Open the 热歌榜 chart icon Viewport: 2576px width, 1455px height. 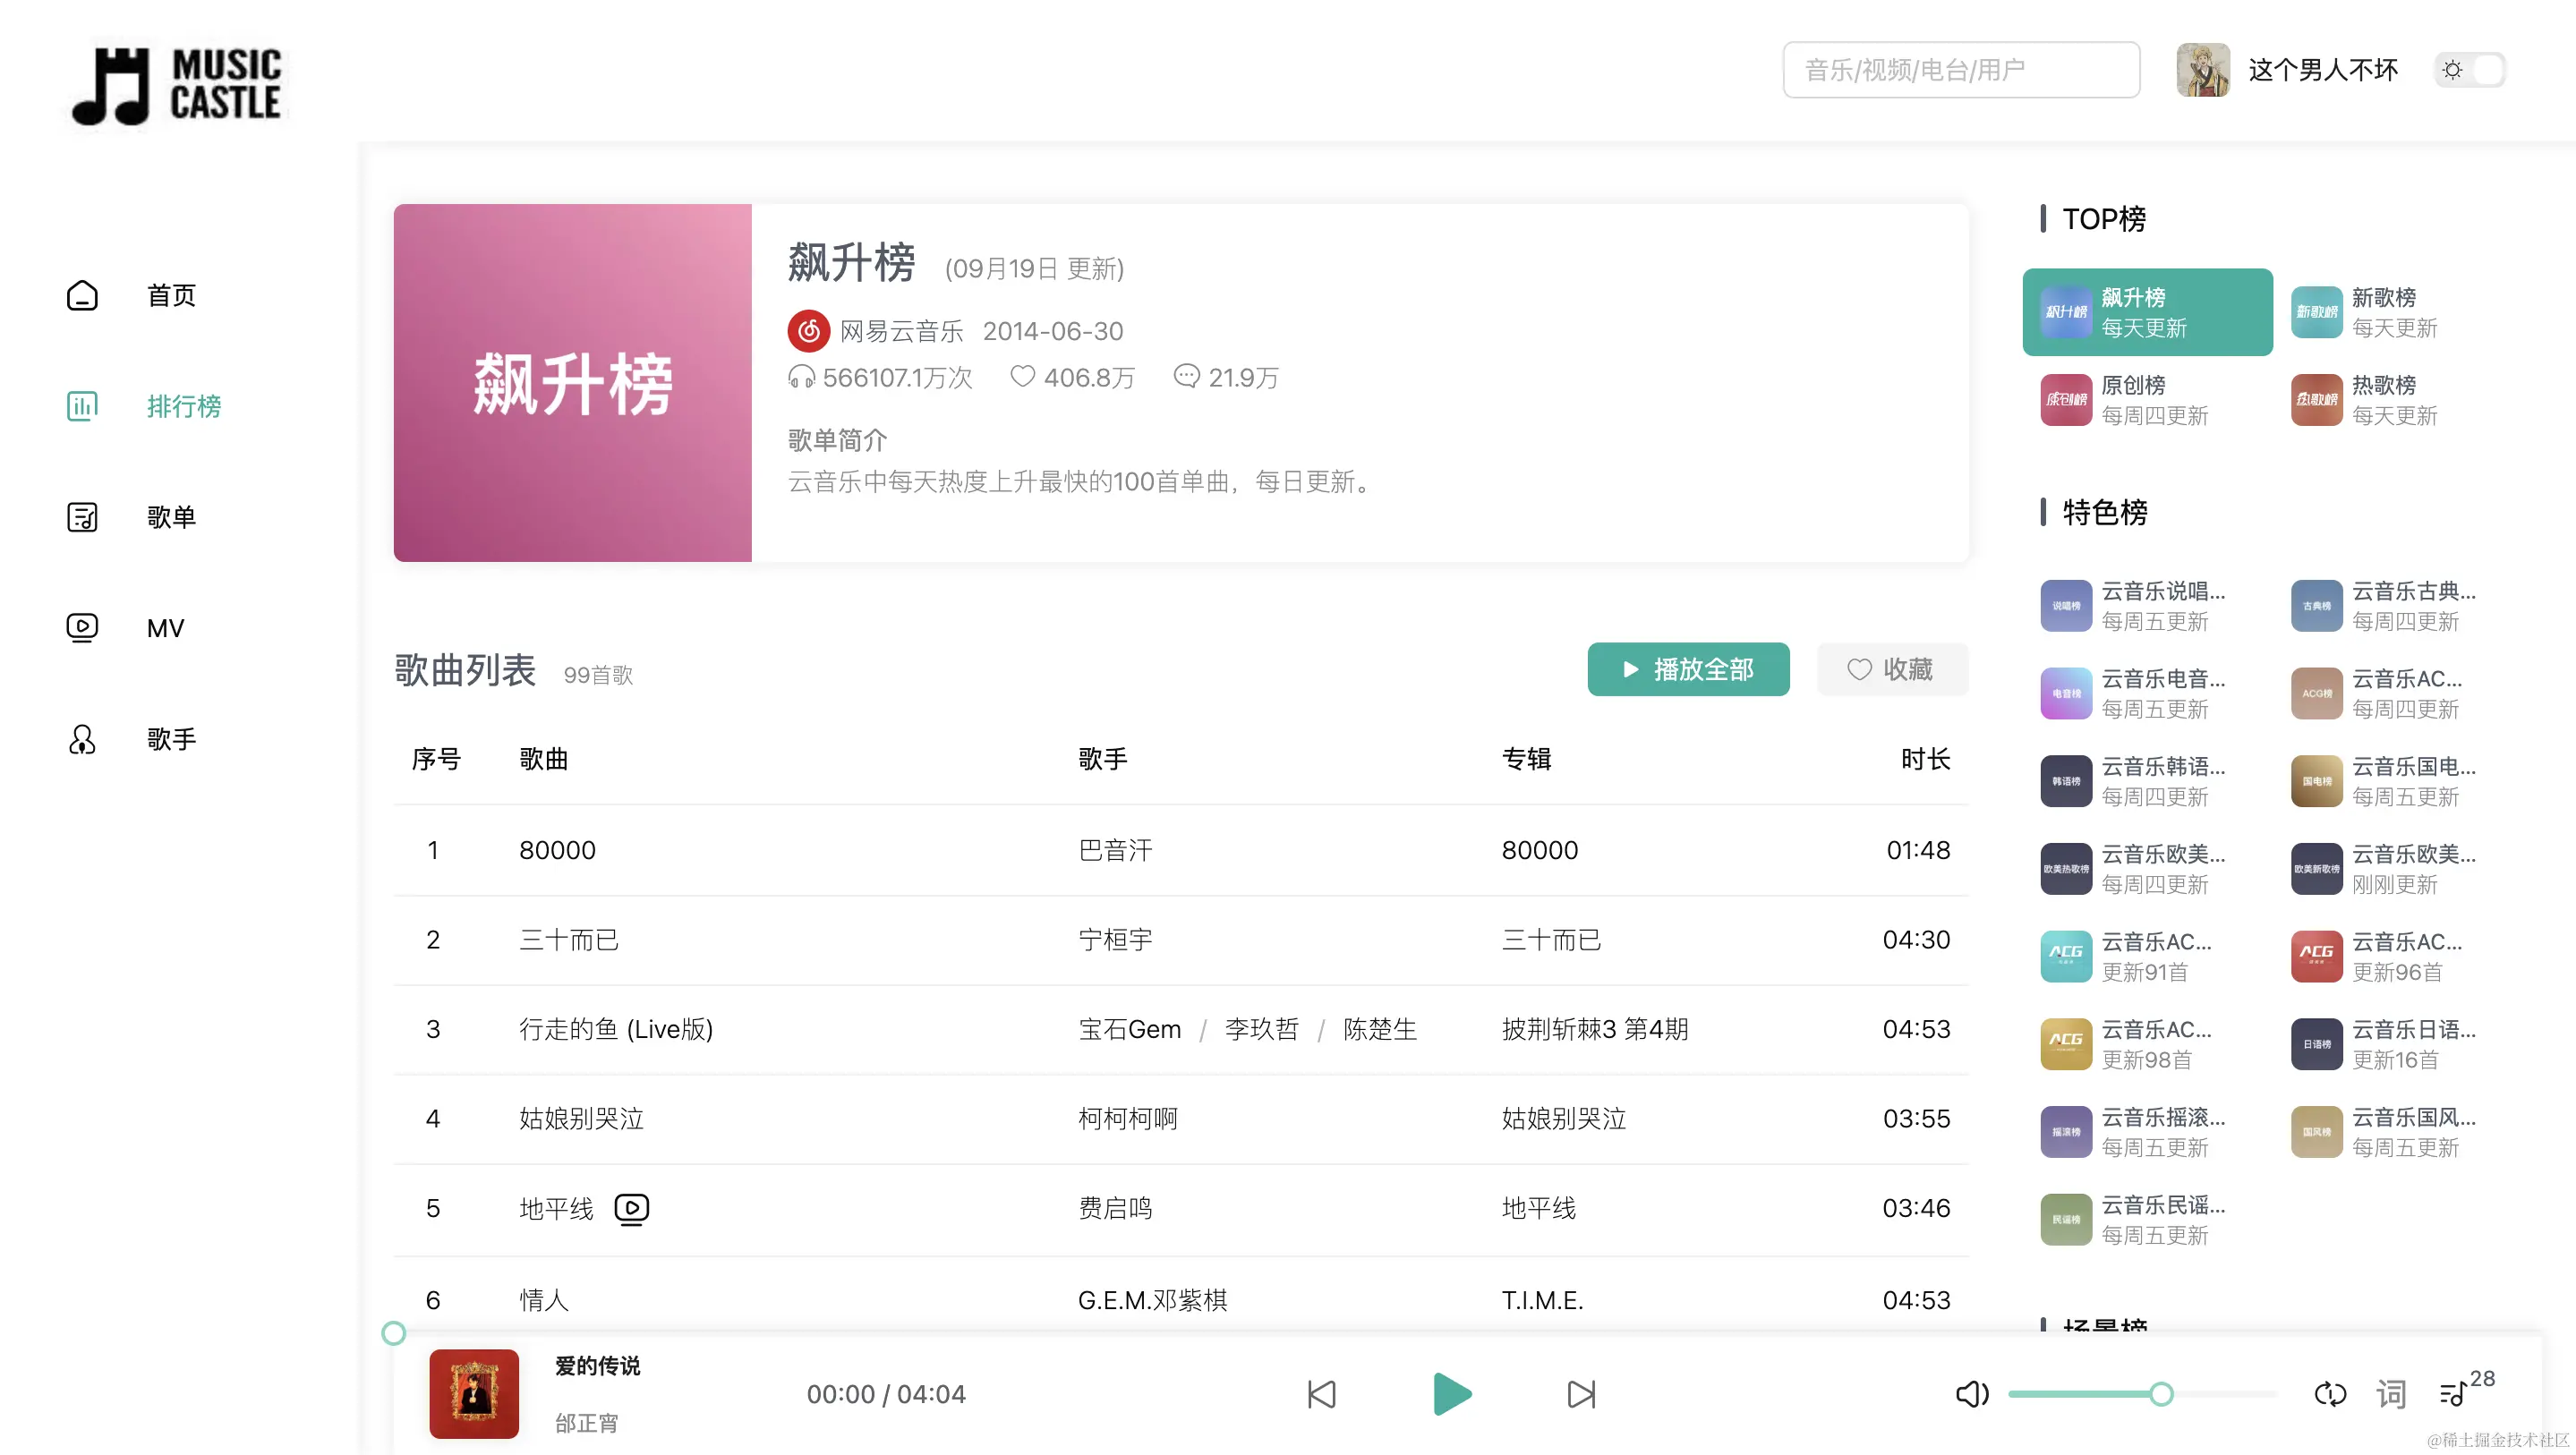coord(2316,400)
